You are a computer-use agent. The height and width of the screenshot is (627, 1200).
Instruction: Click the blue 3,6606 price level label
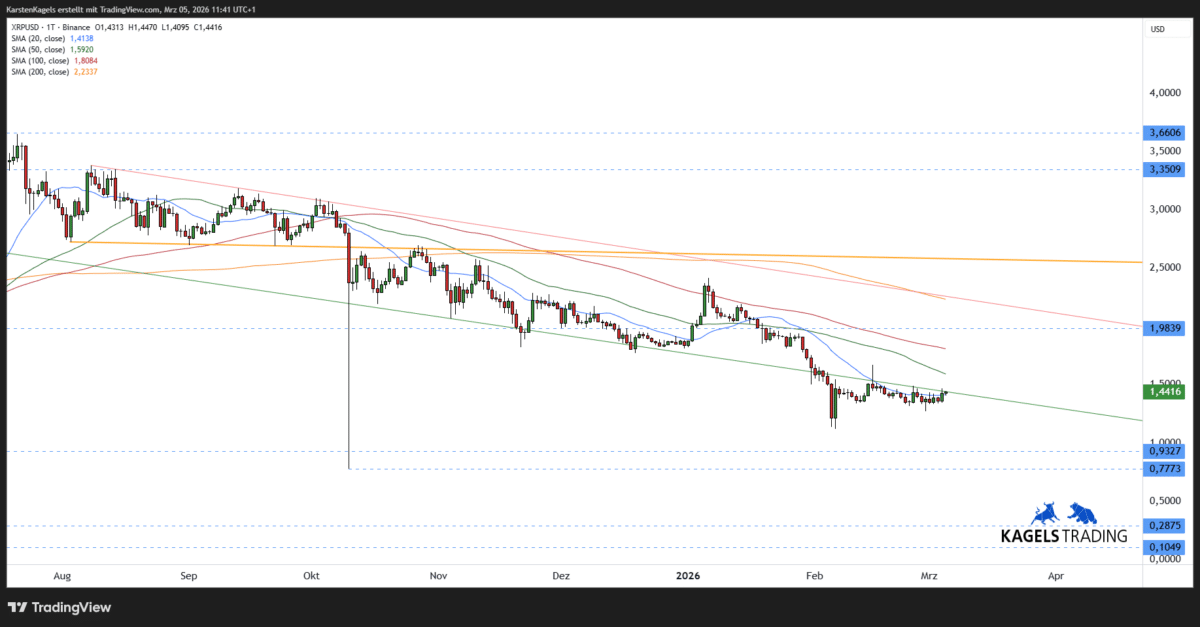pyautogui.click(x=1163, y=132)
